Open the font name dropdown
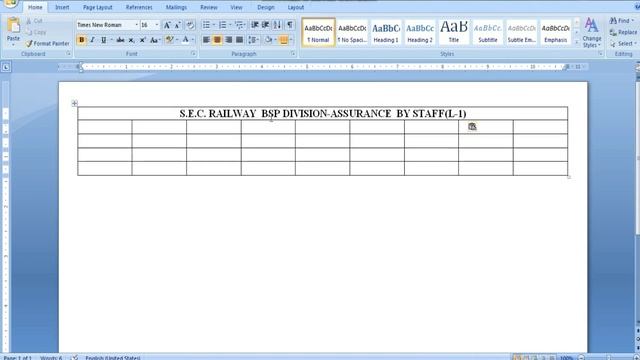 click(x=136, y=25)
